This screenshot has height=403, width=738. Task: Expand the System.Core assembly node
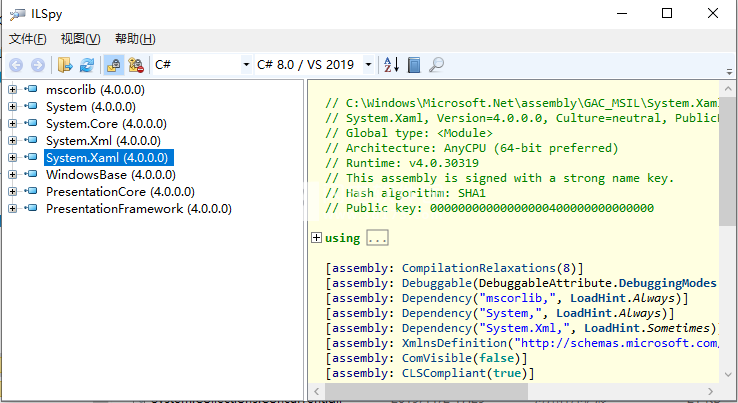tap(12, 123)
